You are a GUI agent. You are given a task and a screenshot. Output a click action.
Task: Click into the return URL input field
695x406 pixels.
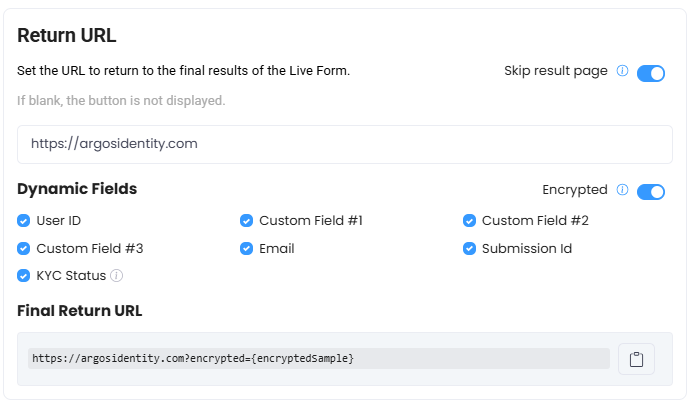pos(344,144)
